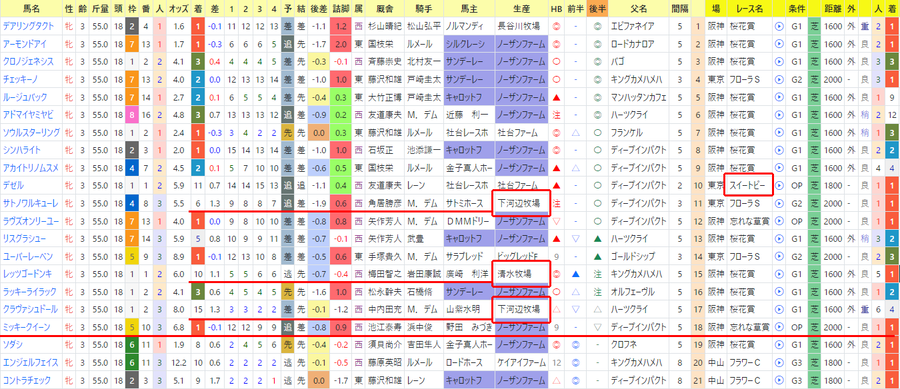Select the horse name ラッキーライラック
This screenshot has height=389, width=900.
click(x=29, y=292)
